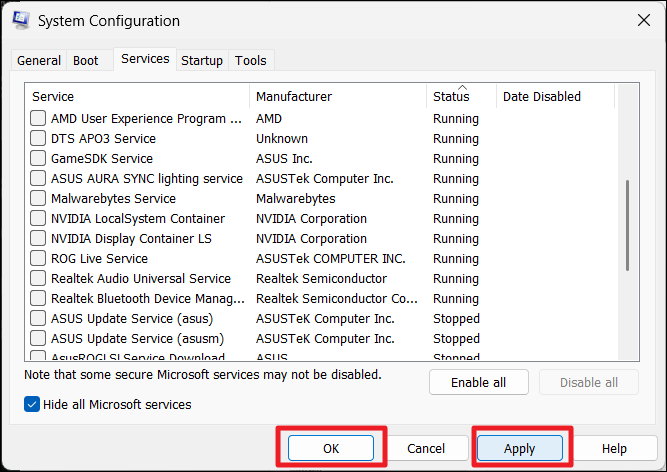Viewport: 667px width, 472px height.
Task: Enable the NVIDIA LocalSystem Container checkbox
Action: [x=38, y=219]
